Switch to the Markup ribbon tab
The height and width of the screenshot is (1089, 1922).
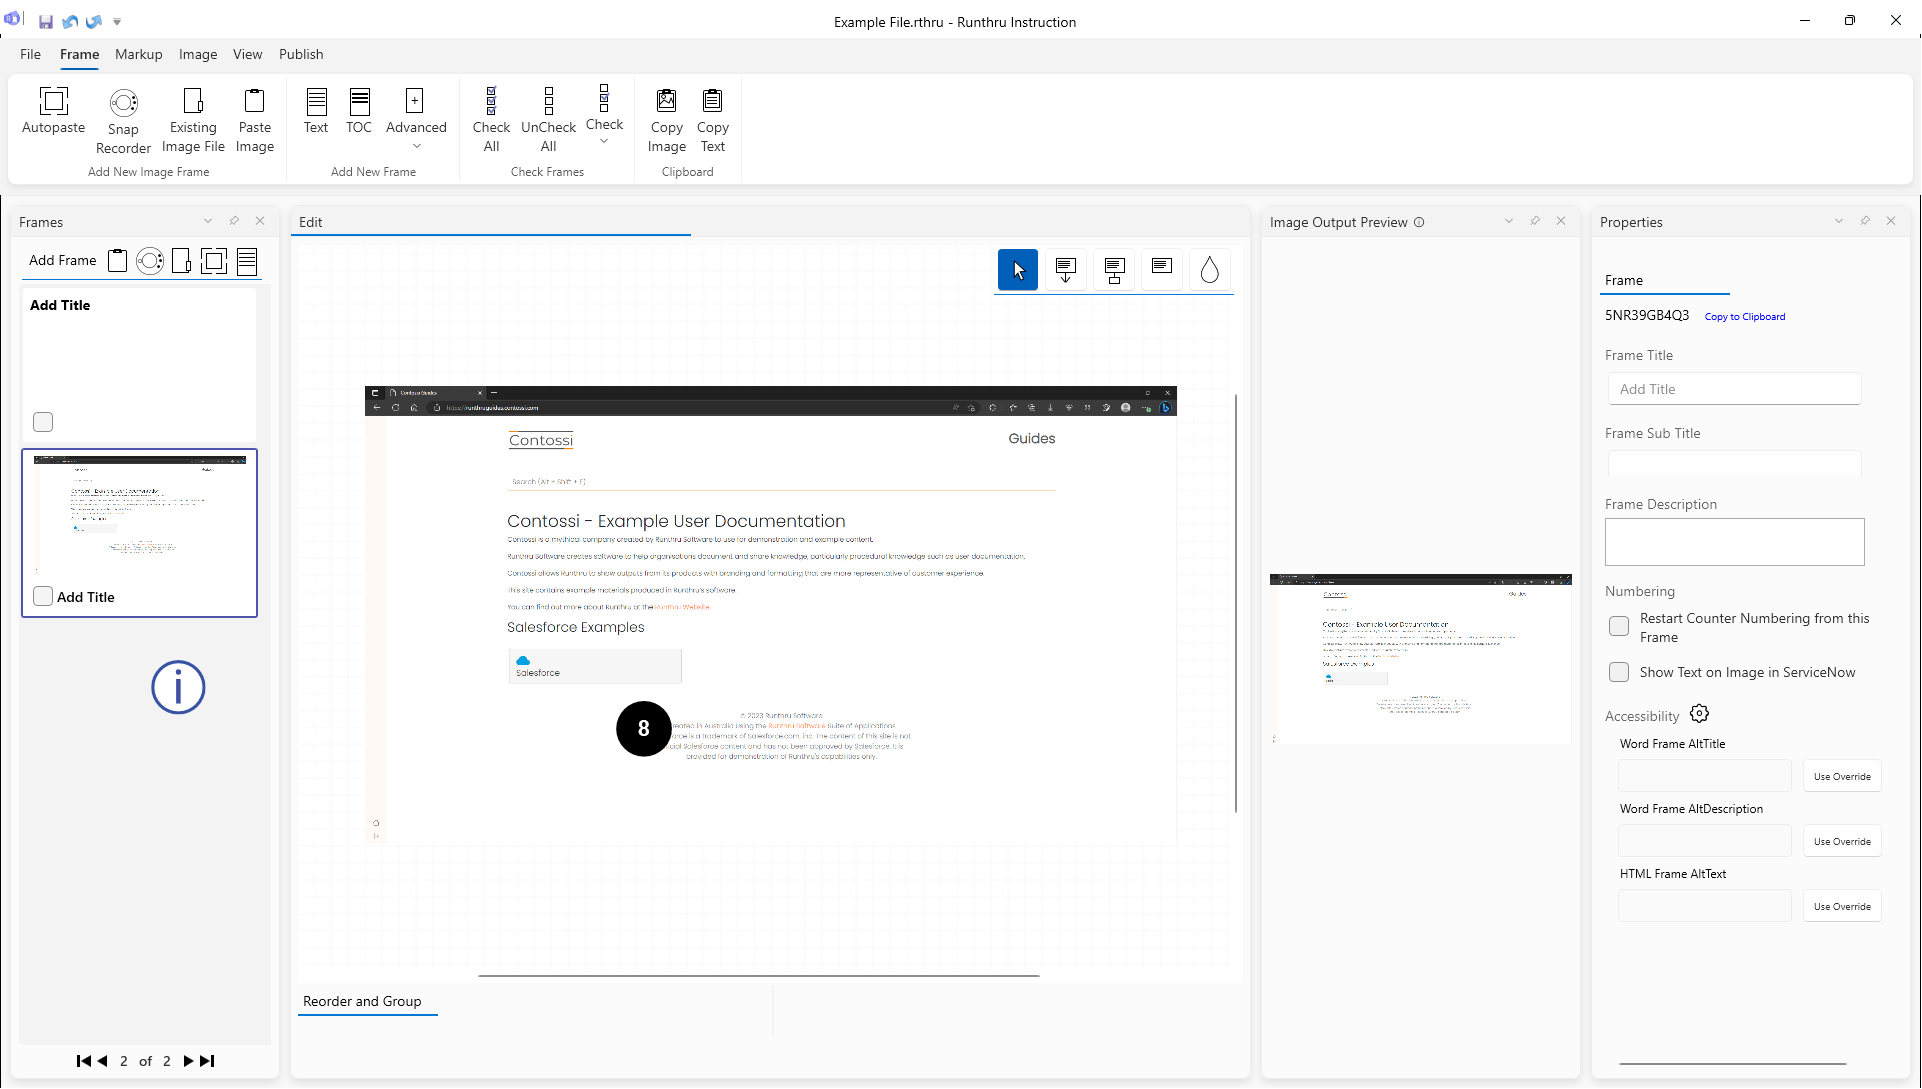click(x=138, y=54)
